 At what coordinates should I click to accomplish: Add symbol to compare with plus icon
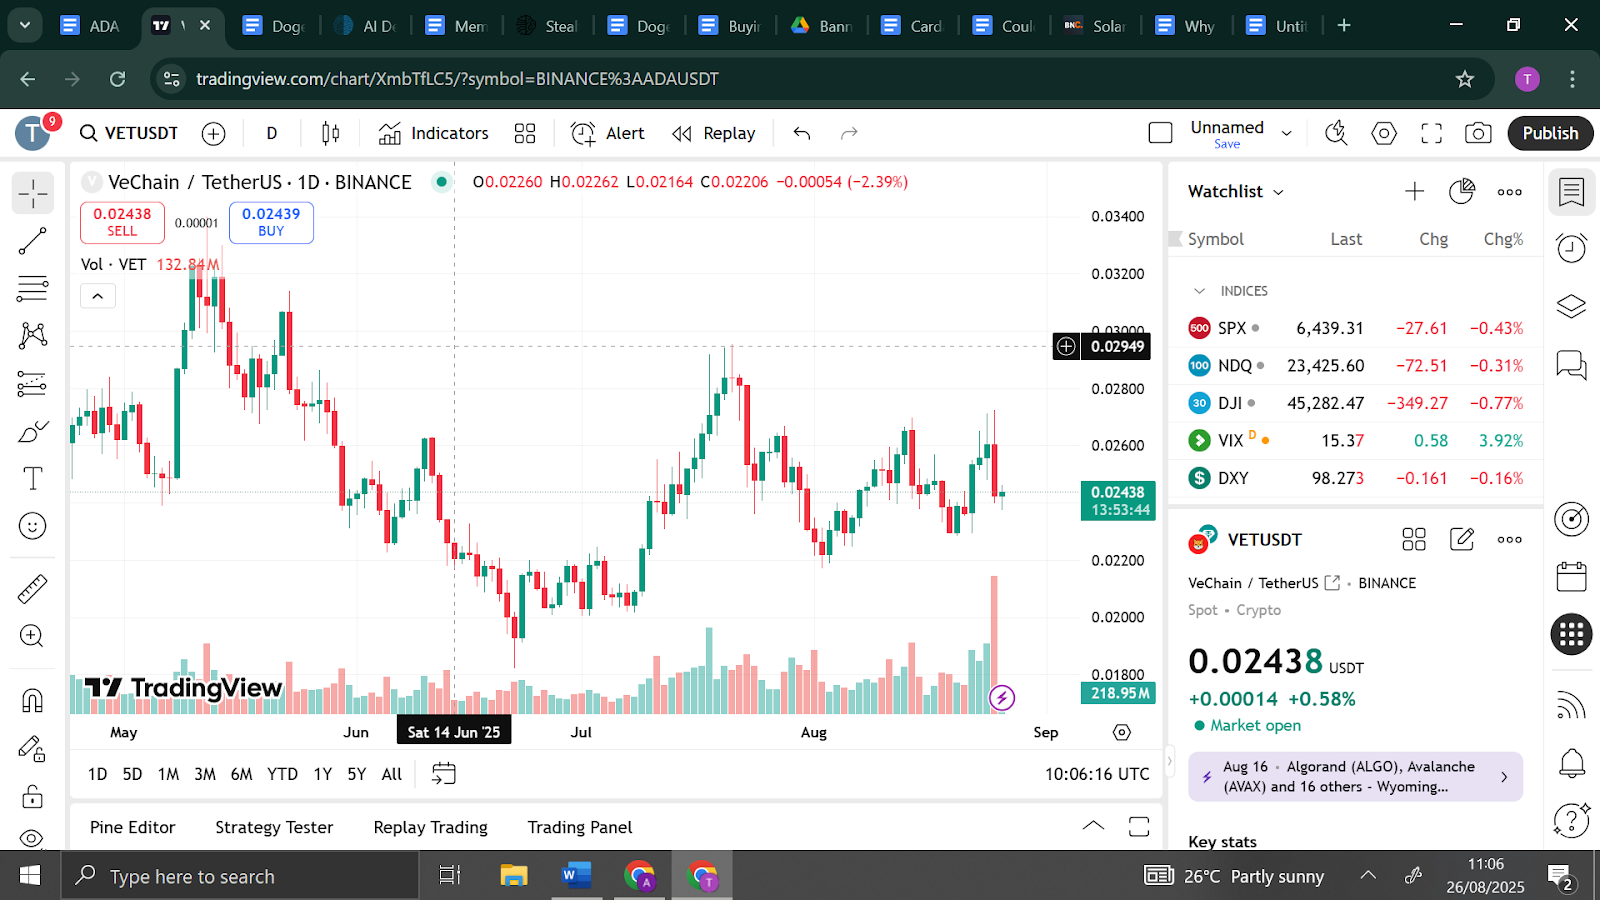214,133
